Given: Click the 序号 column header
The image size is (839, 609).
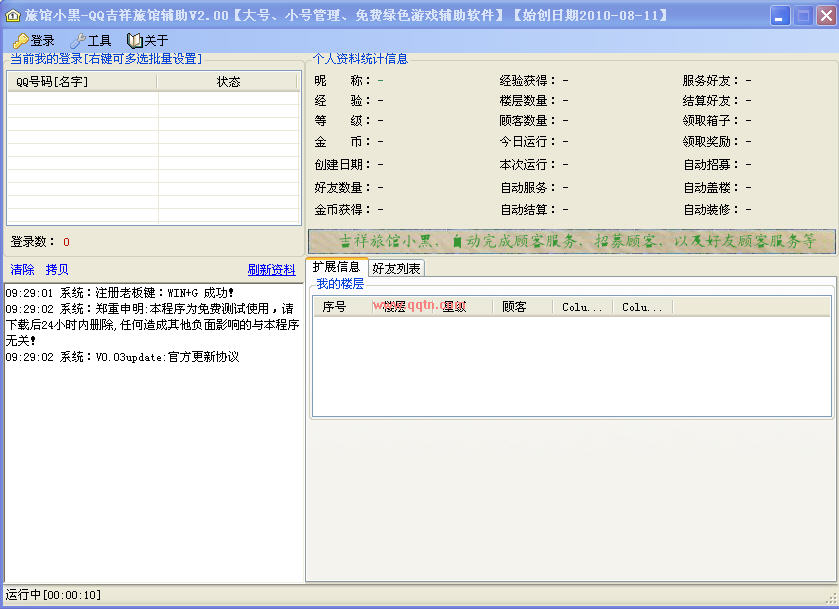Looking at the screenshot, I should (342, 307).
